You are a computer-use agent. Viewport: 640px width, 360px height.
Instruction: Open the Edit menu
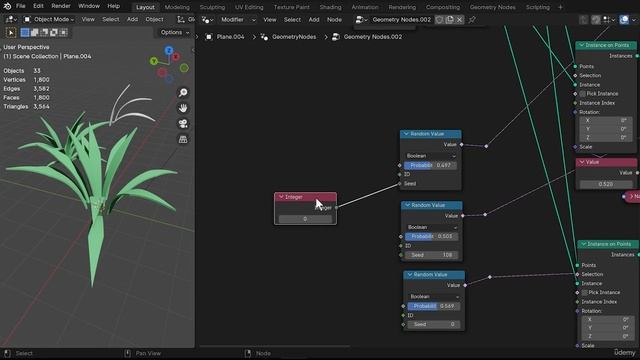tap(38, 6)
